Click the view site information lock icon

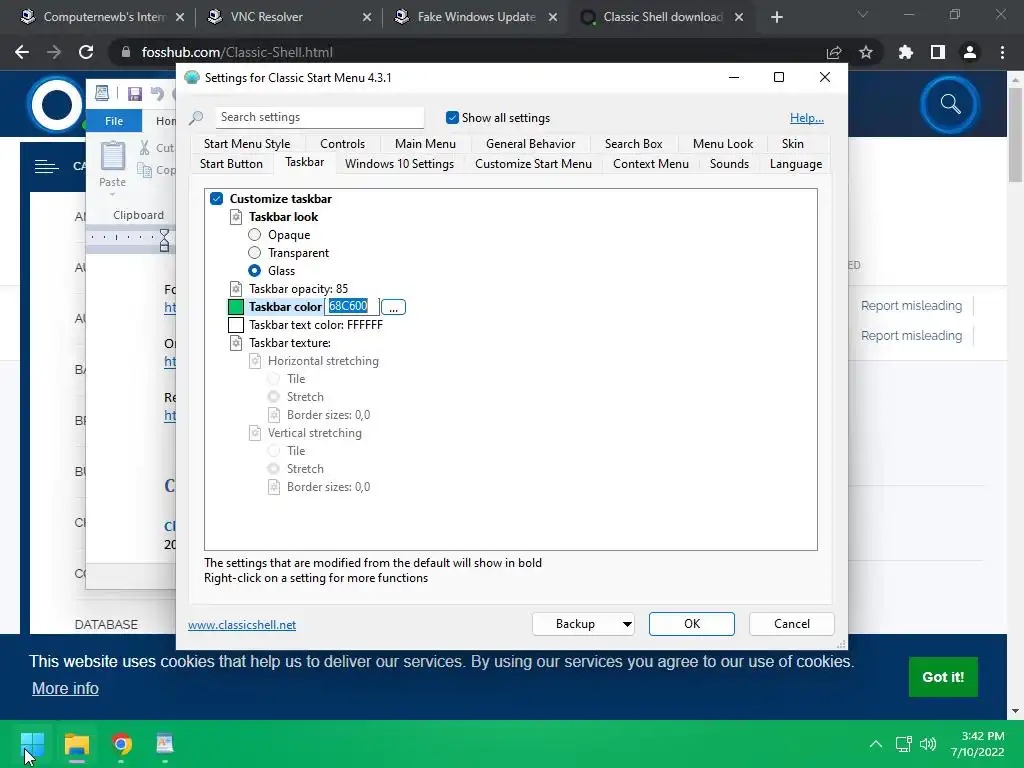(x=126, y=52)
